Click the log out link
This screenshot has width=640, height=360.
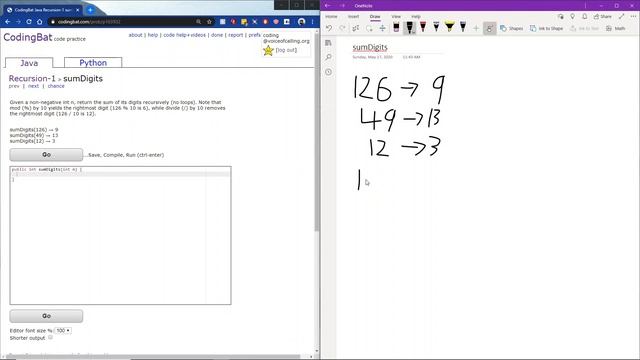tap(286, 50)
